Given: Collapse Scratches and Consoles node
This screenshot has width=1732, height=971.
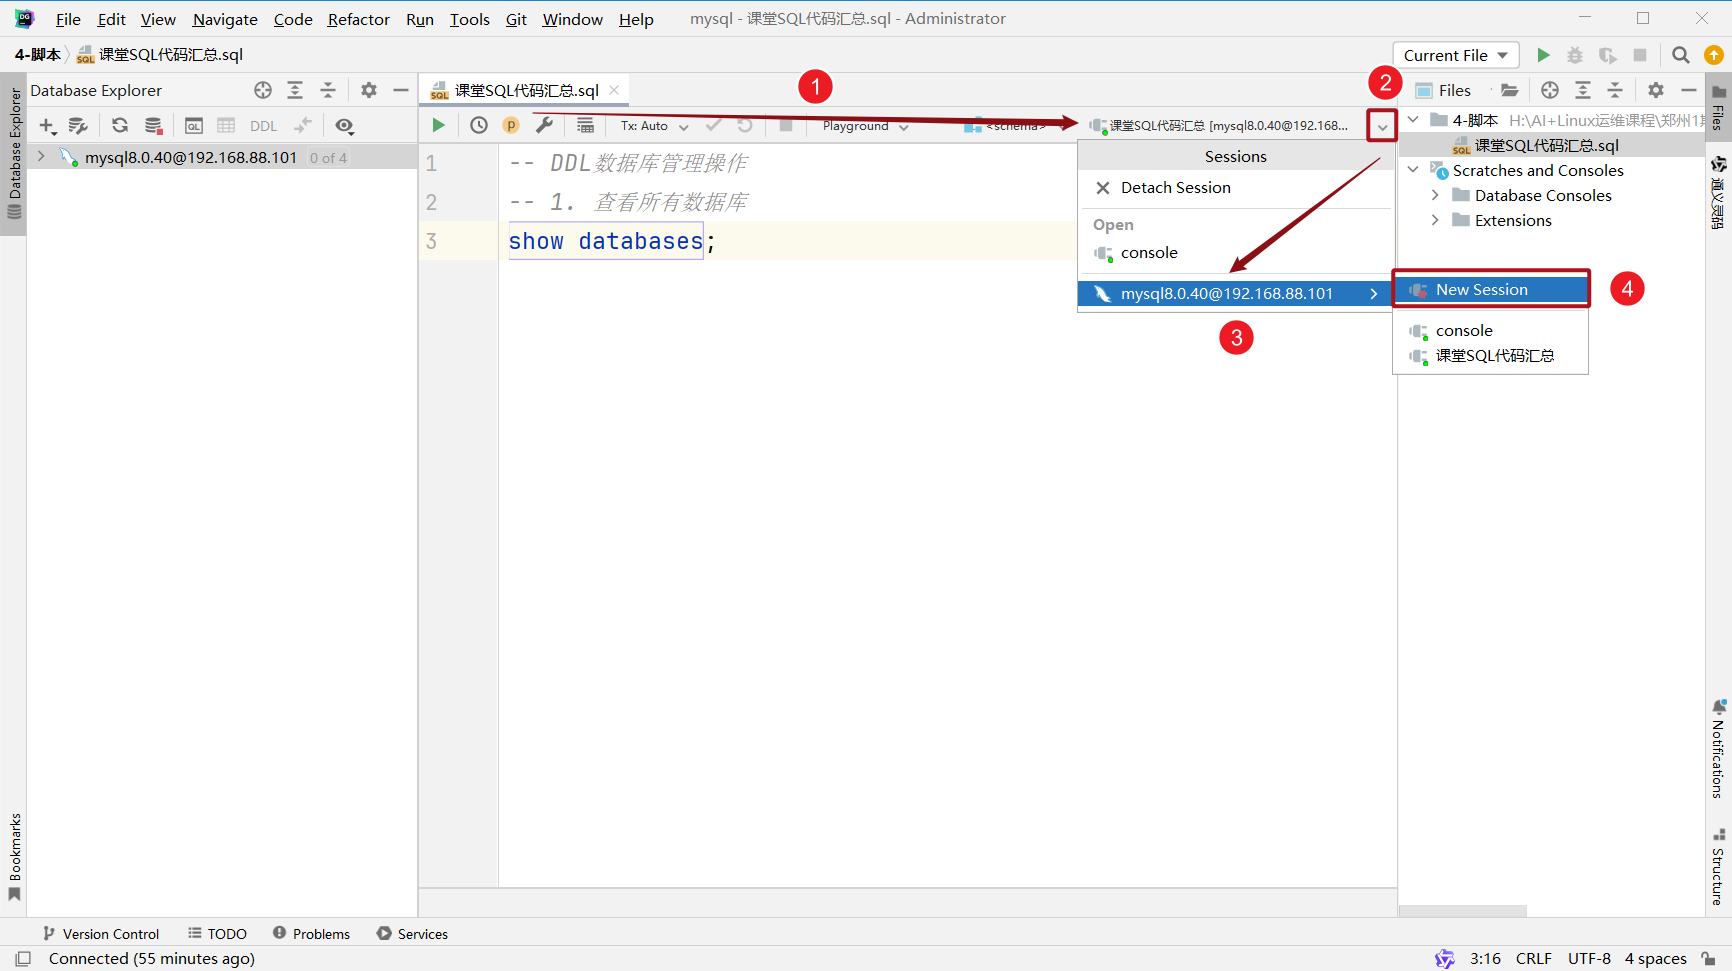Looking at the screenshot, I should [1413, 171].
